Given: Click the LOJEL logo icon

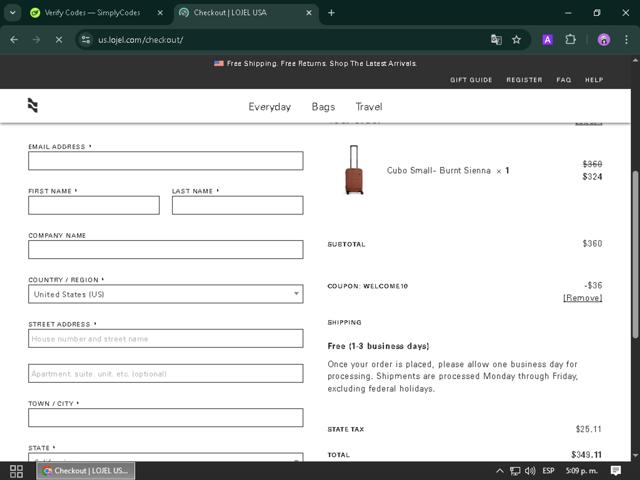Looking at the screenshot, I should click(x=33, y=105).
